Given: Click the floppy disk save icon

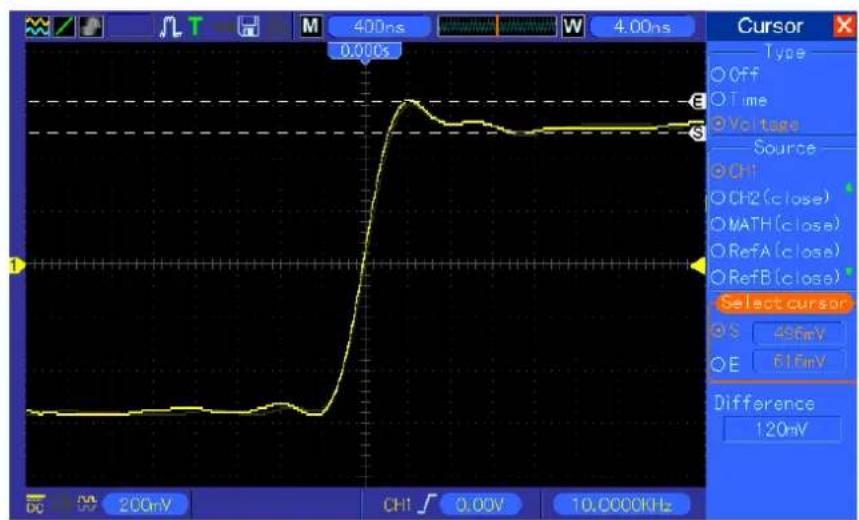Looking at the screenshot, I should tap(248, 26).
